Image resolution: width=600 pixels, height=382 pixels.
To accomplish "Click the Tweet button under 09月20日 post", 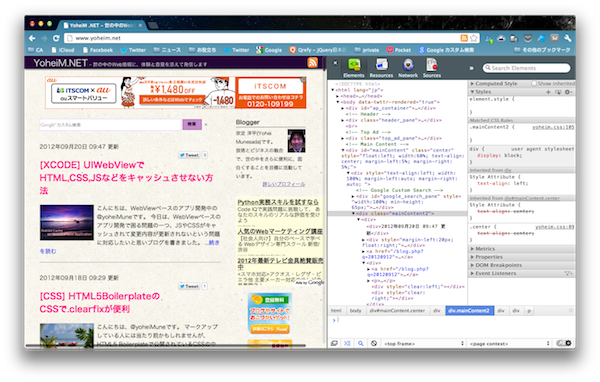I will click(189, 155).
